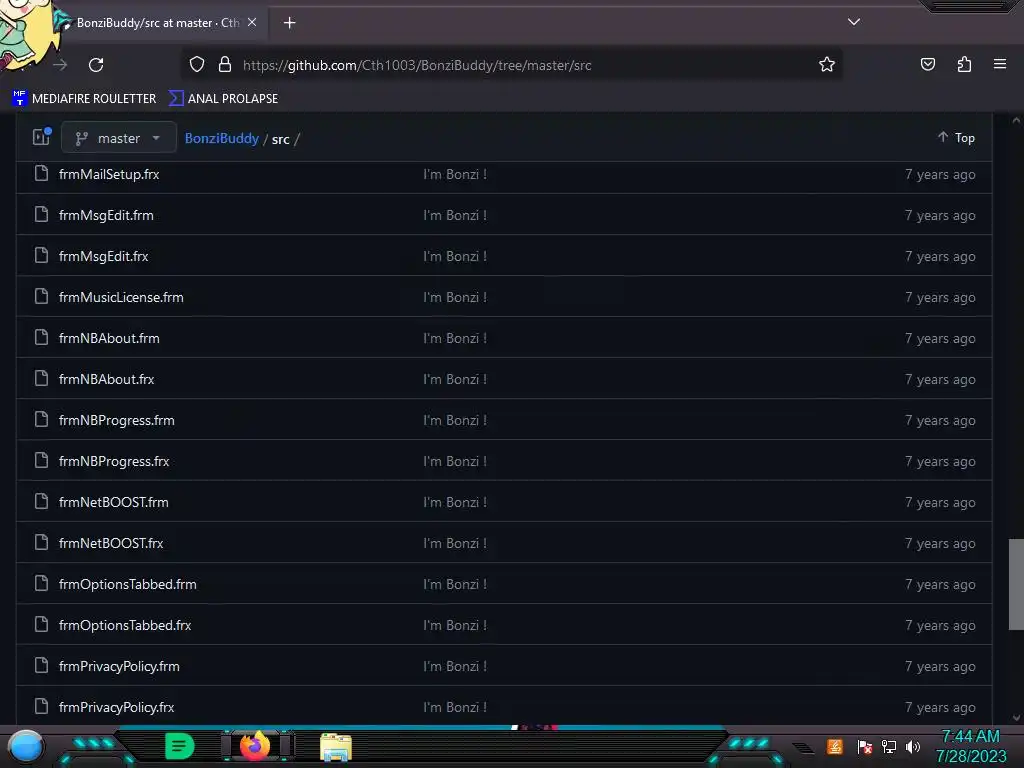The height and width of the screenshot is (768, 1024).
Task: Click the src breadcrumb
Action: (x=280, y=139)
